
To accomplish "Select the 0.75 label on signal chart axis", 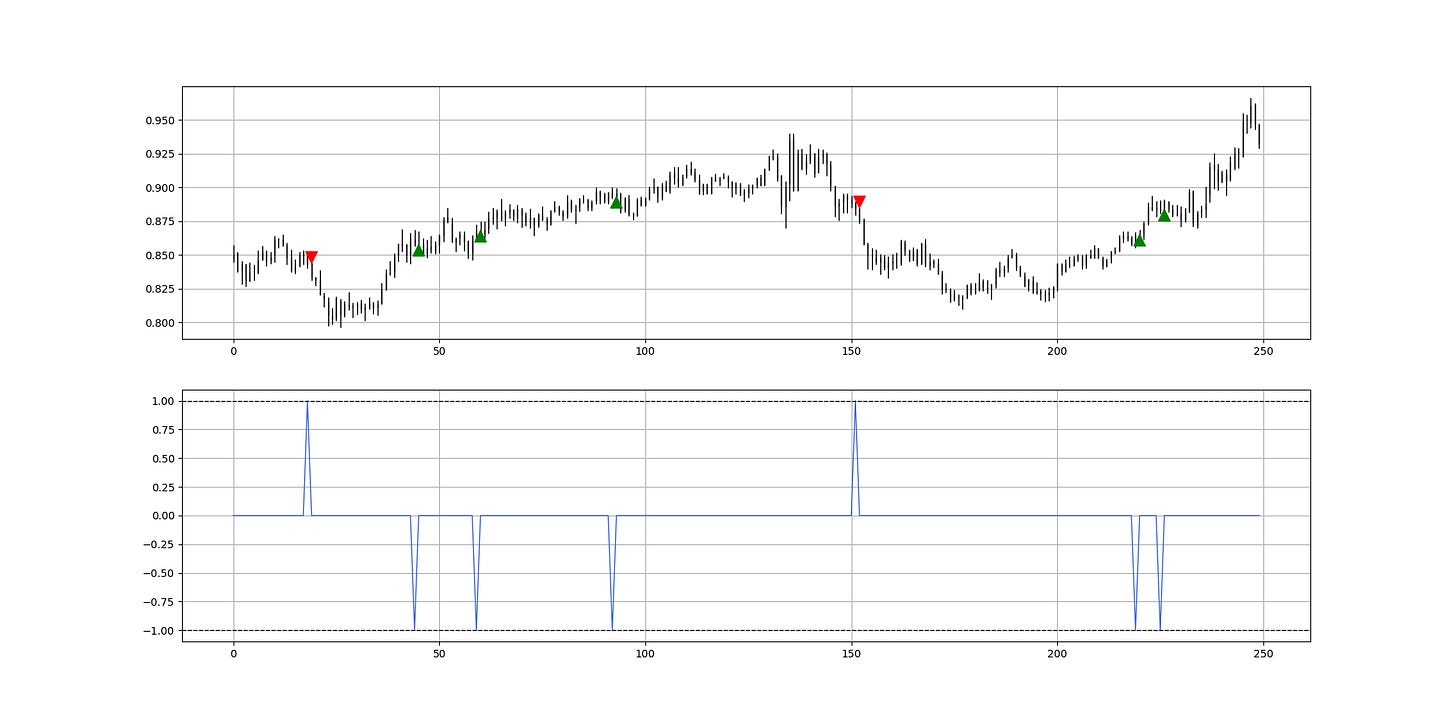I will (162, 430).
